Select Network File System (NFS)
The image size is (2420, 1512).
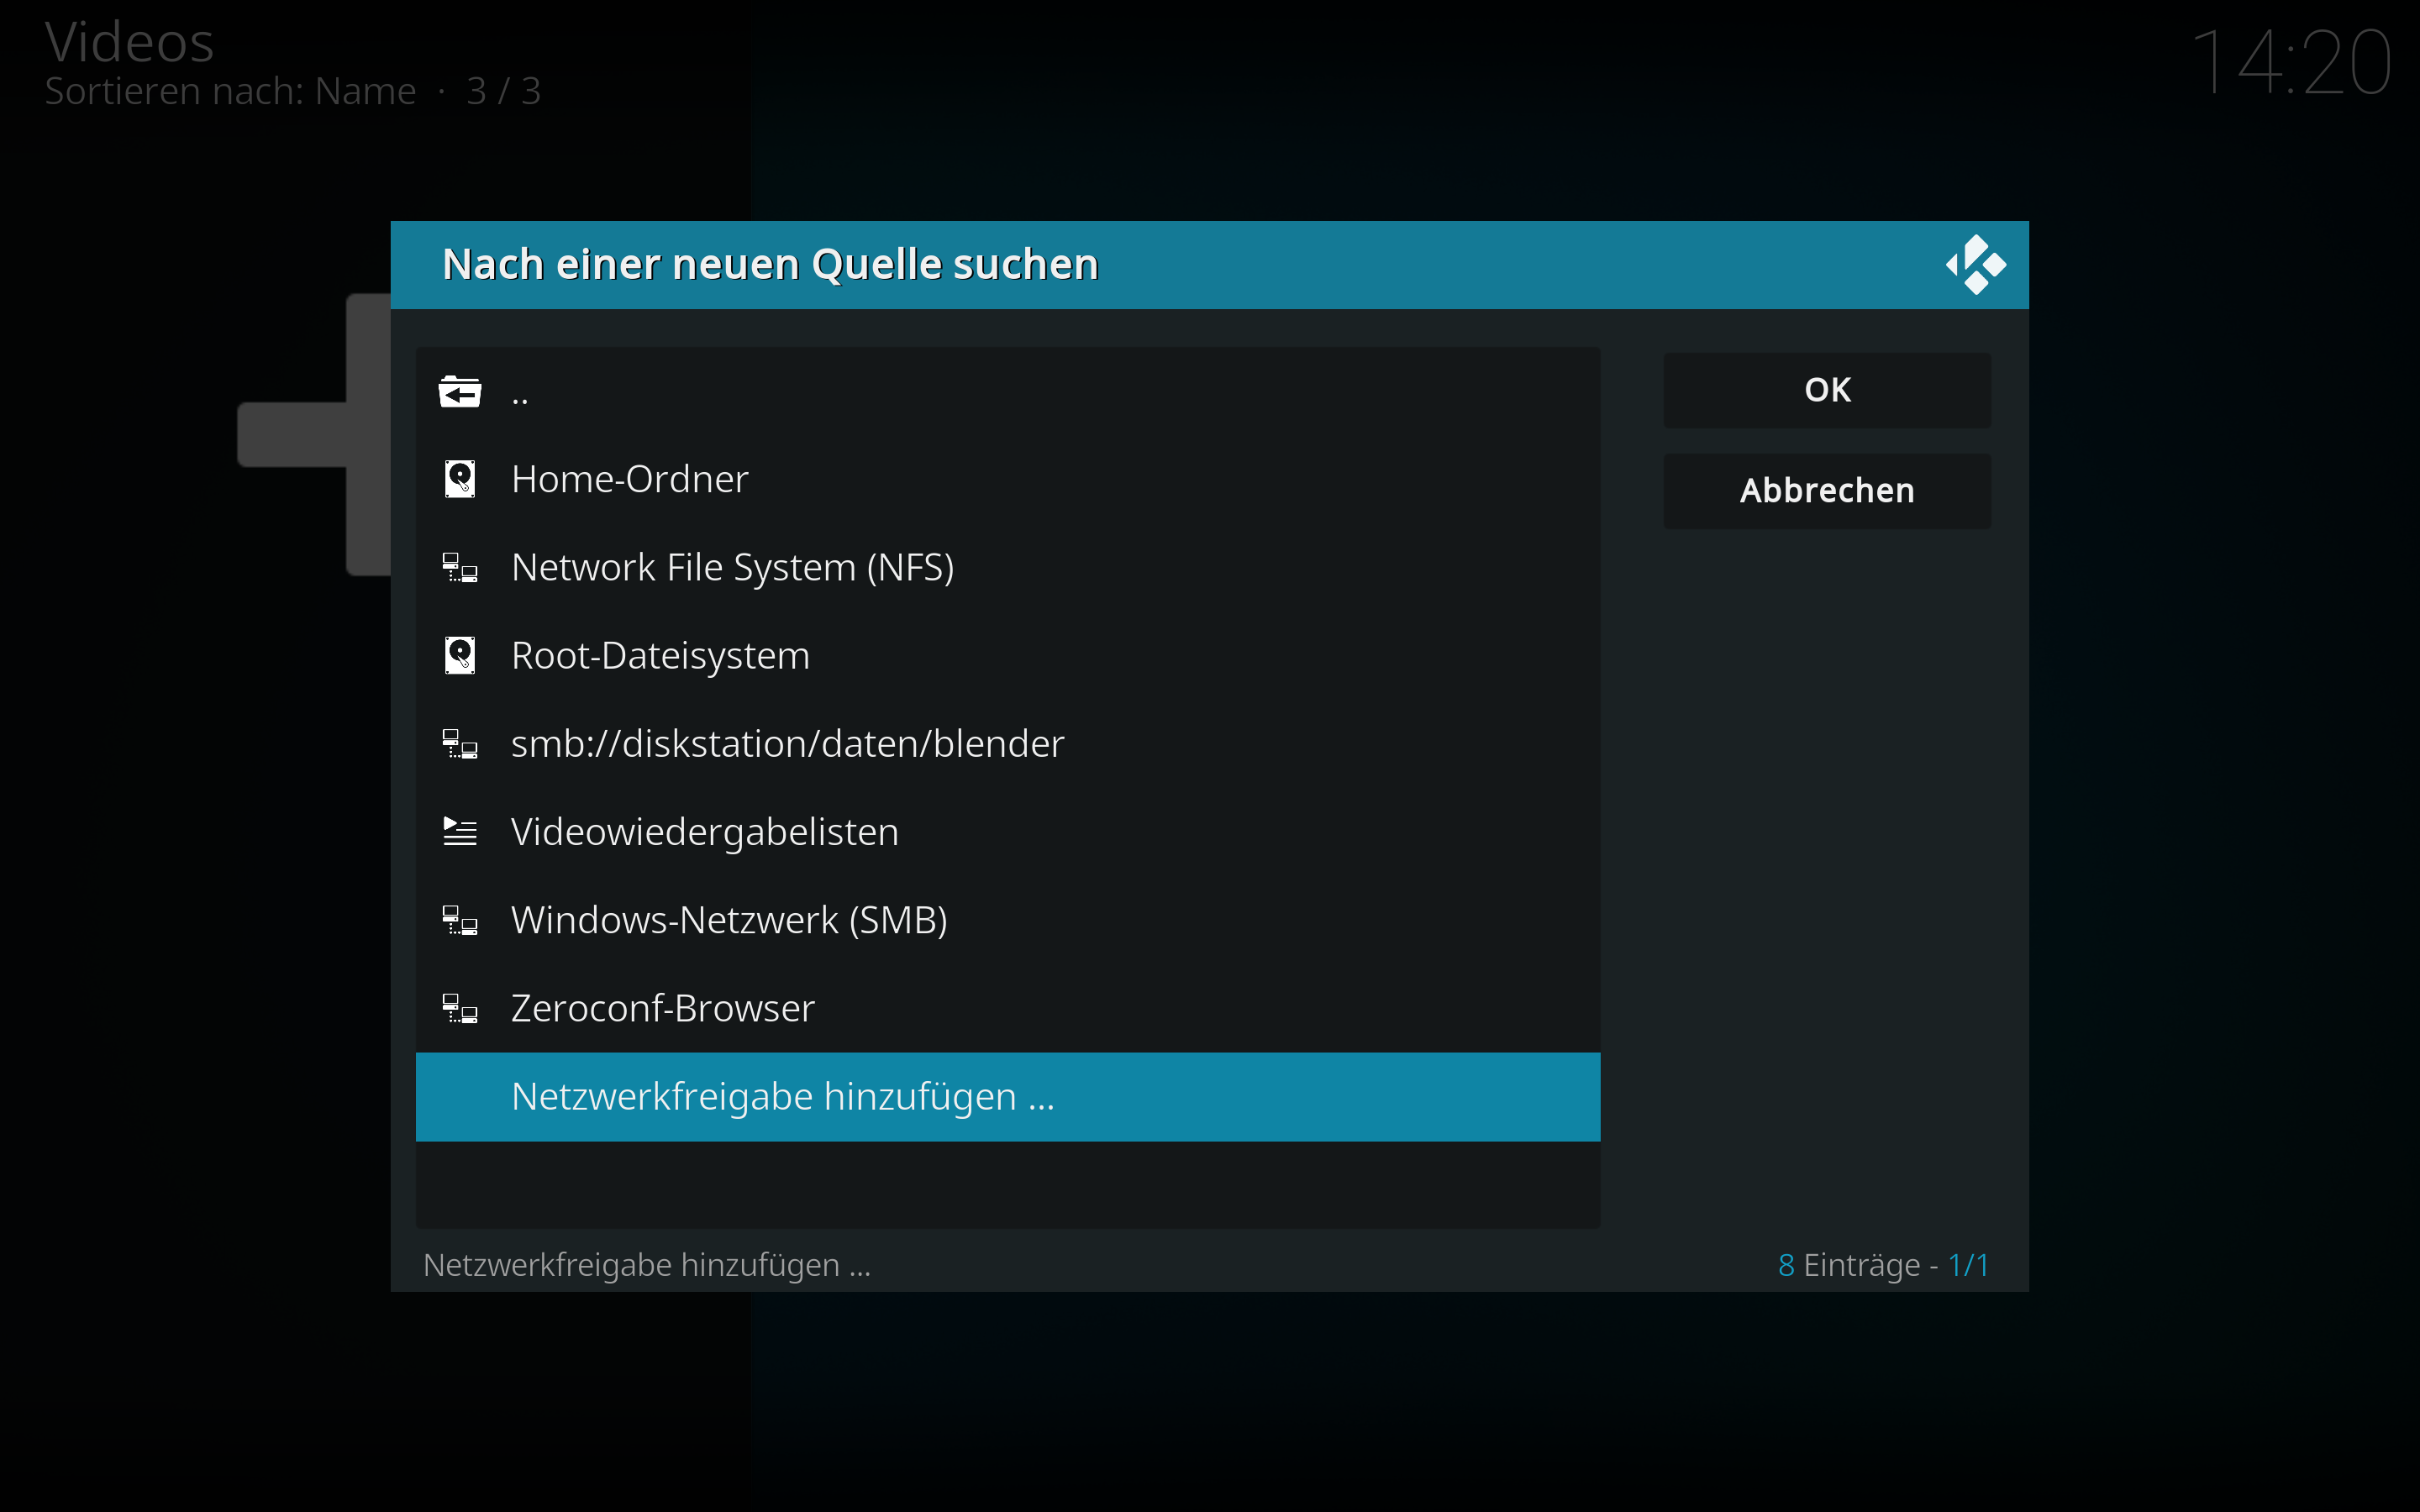pos(733,566)
